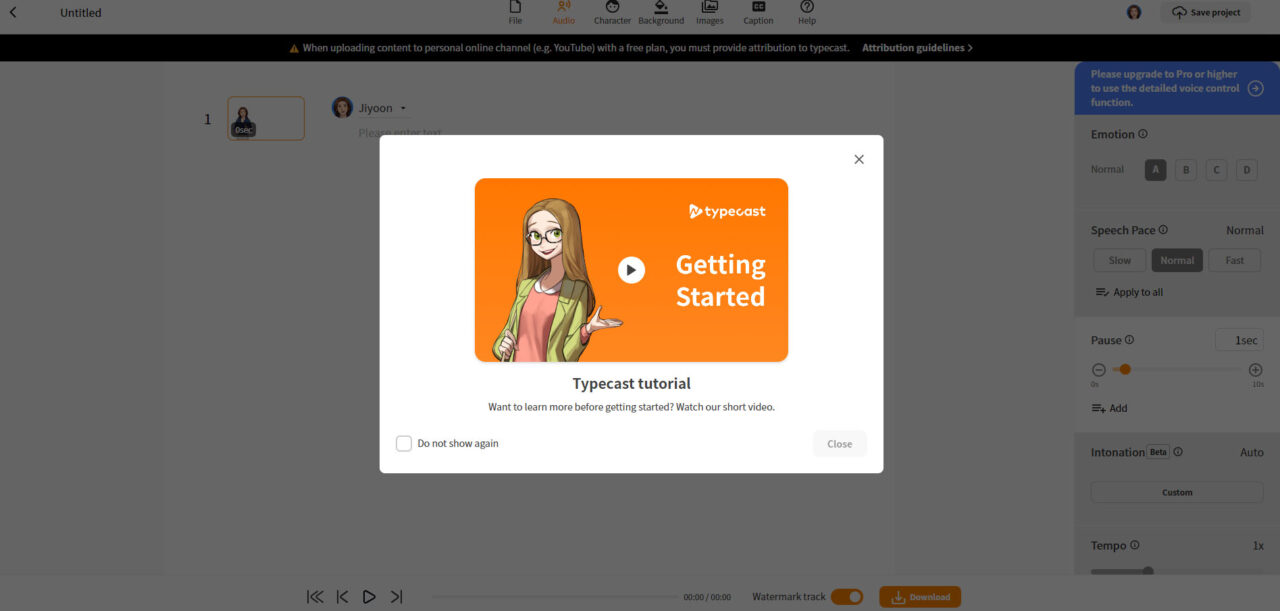Image resolution: width=1280 pixels, height=611 pixels.
Task: Select the Audio mode icon
Action: (563, 13)
